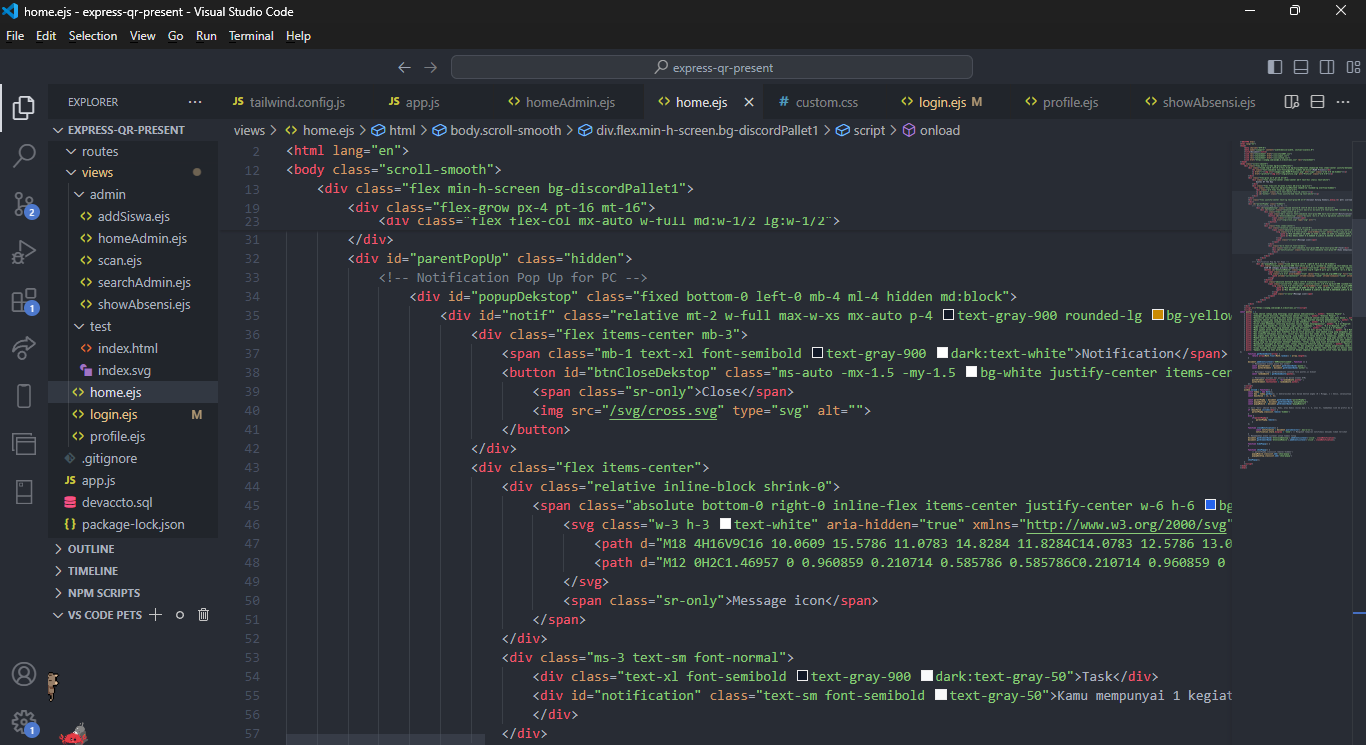Open the Extensions view
1366x745 pixels.
(x=24, y=301)
